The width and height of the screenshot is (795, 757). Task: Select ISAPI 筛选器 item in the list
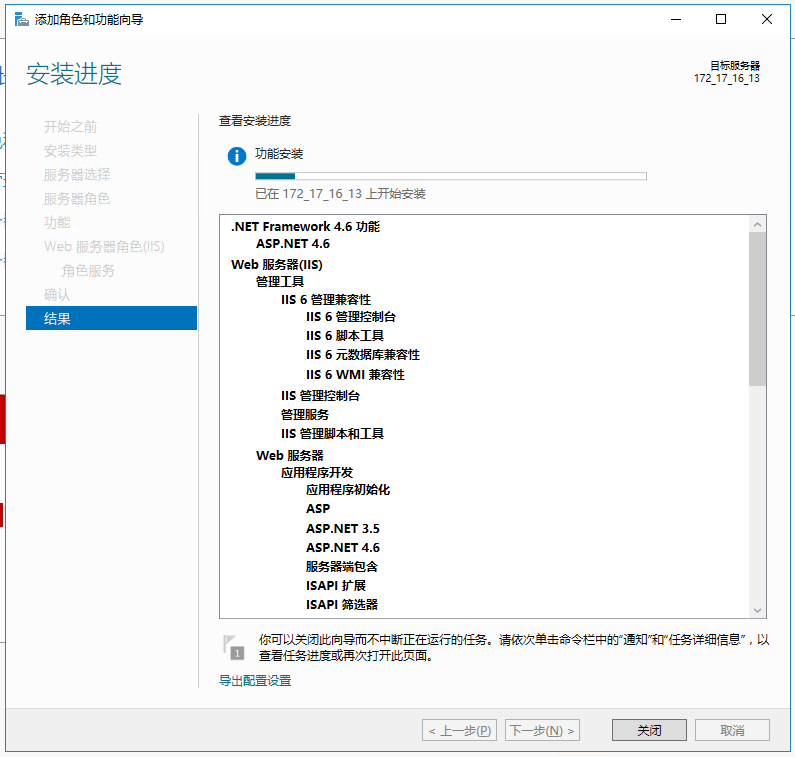(x=341, y=604)
